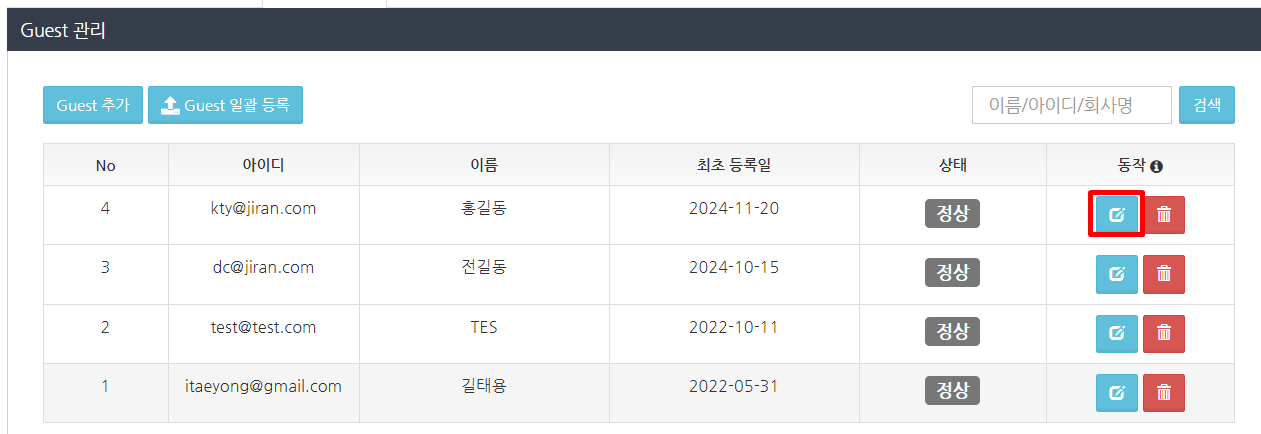The height and width of the screenshot is (434, 1261).
Task: Click the info icon beside 동작 header
Action: pyautogui.click(x=1156, y=166)
